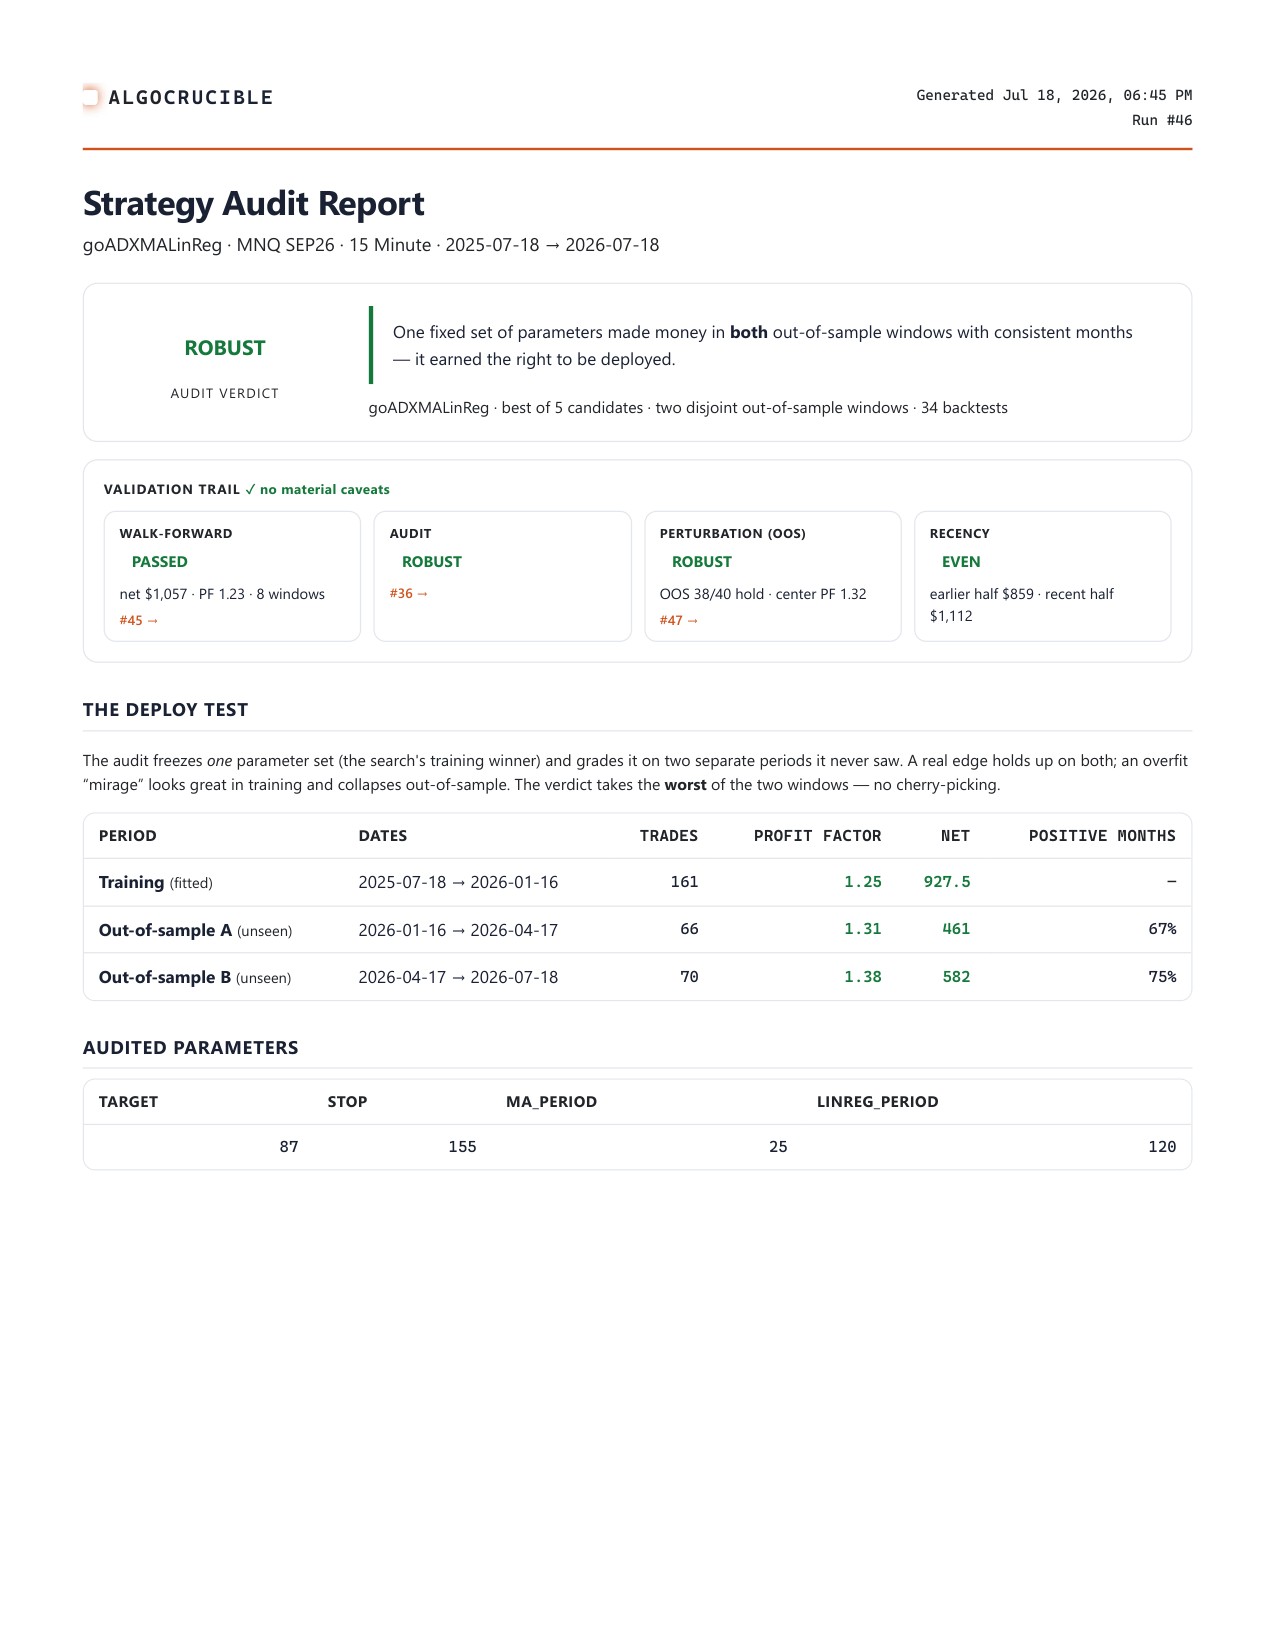Screen dimensions: 1275x1650
Task: Click 'no material caveats' checkmark text
Action: coord(317,489)
